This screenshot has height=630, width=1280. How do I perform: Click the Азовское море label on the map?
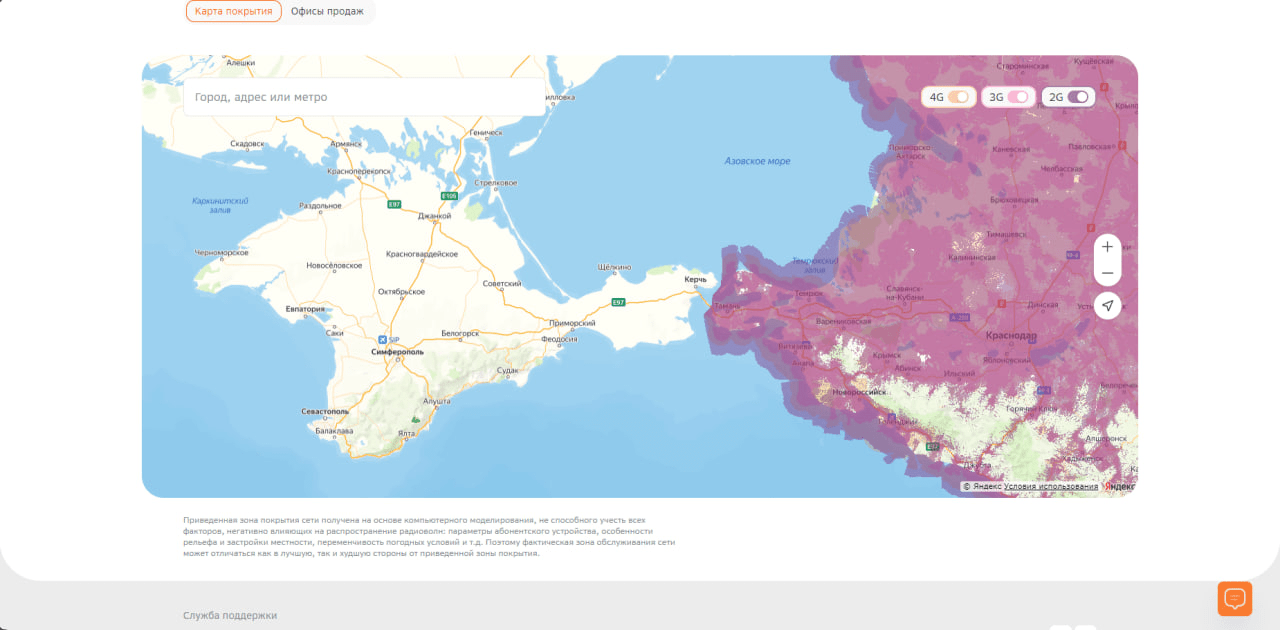tap(757, 161)
